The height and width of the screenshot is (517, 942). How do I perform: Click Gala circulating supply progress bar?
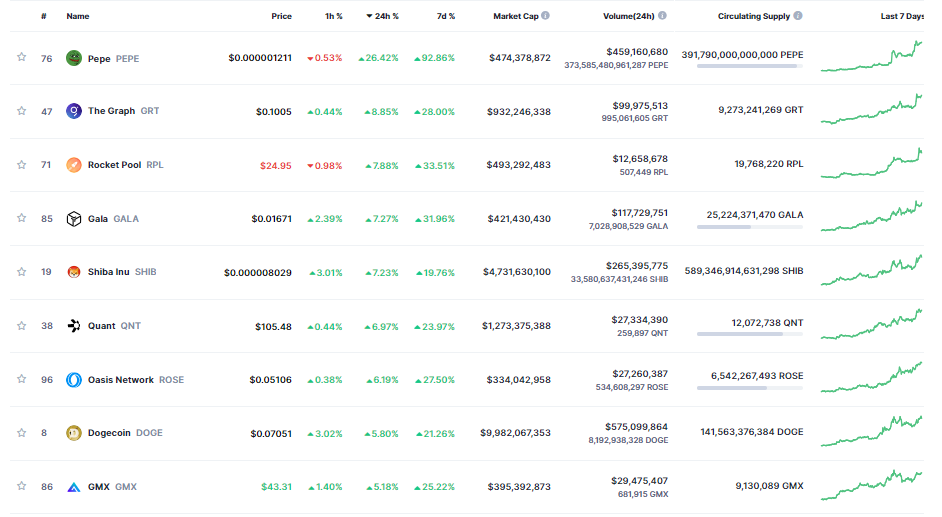pyautogui.click(x=750, y=227)
